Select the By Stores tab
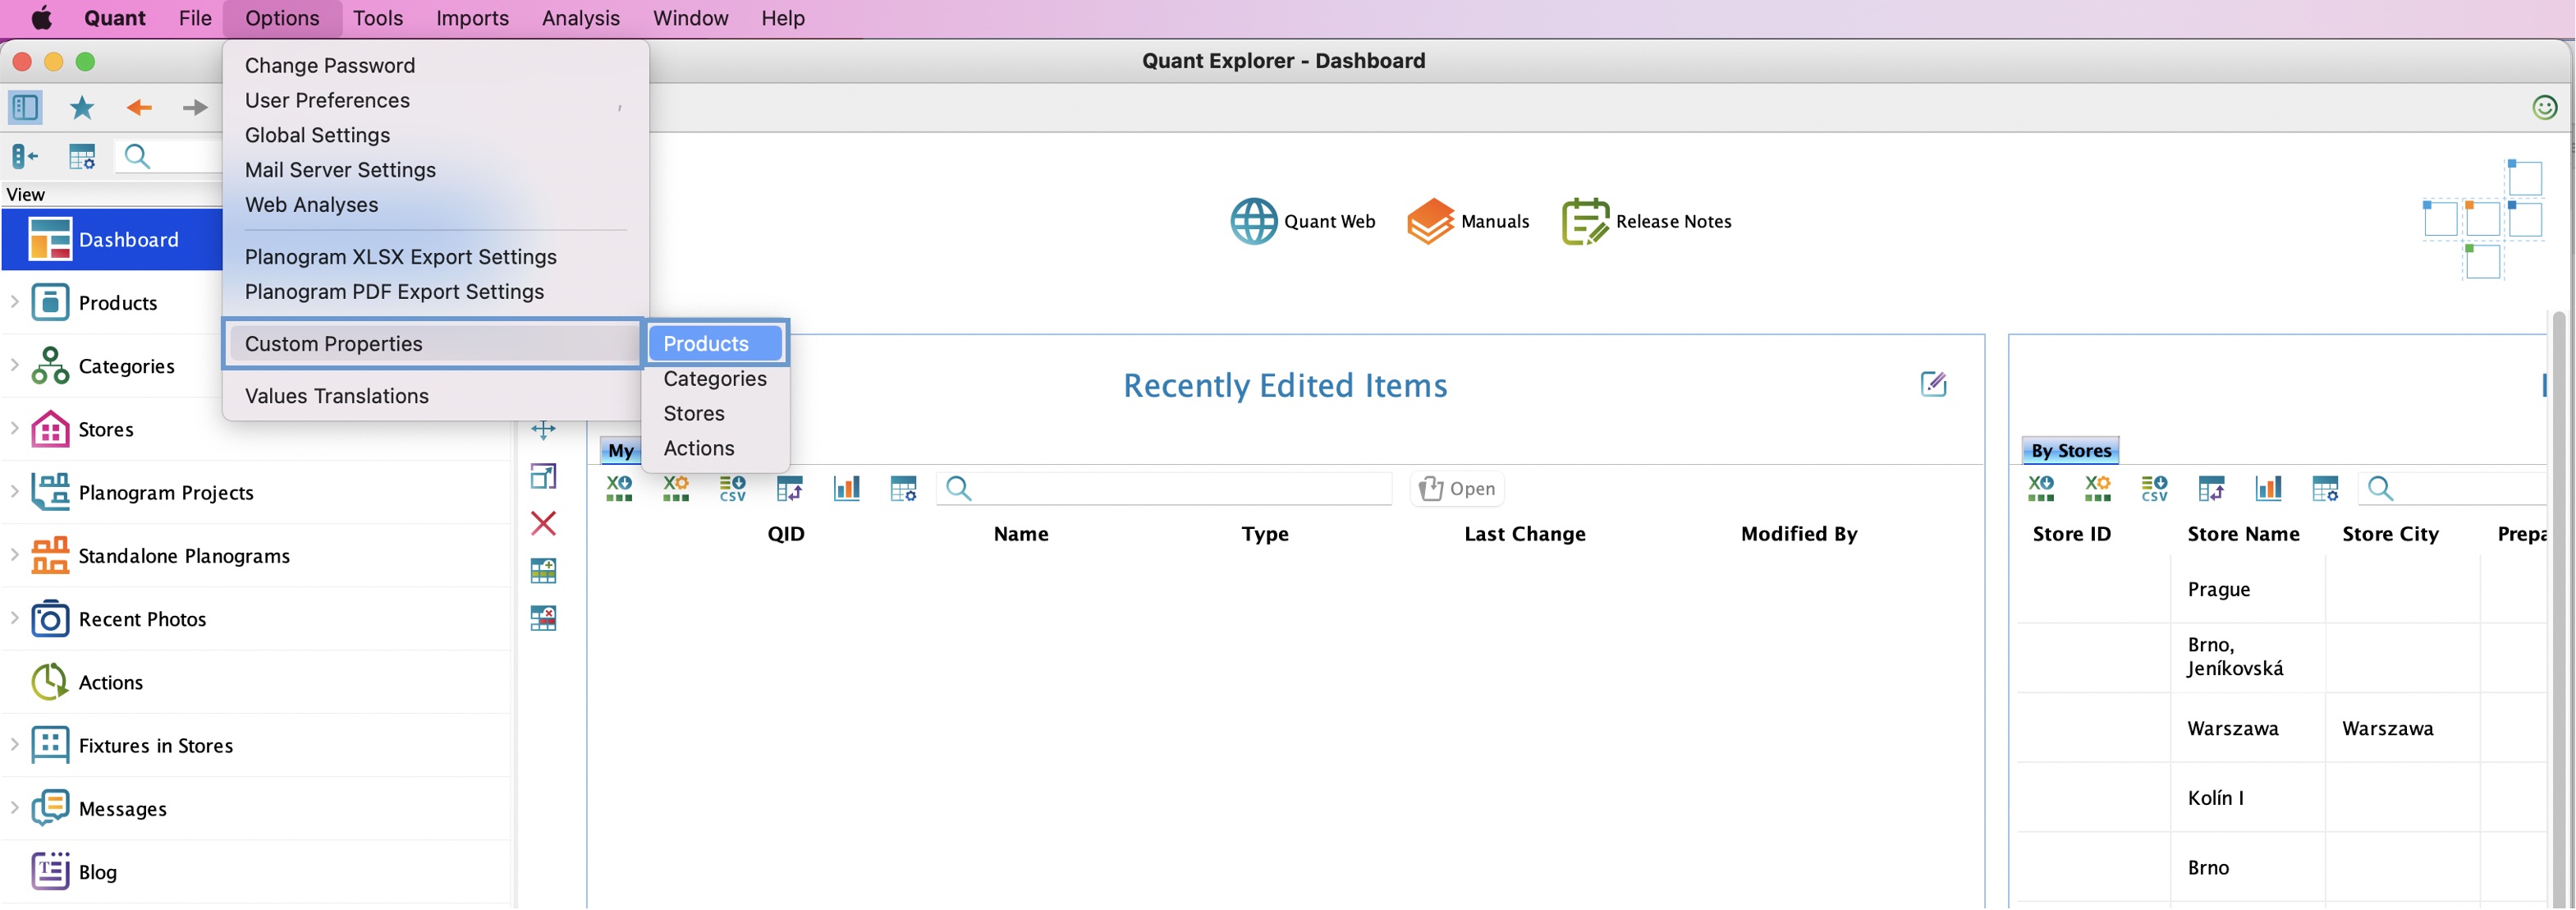 2071,451
